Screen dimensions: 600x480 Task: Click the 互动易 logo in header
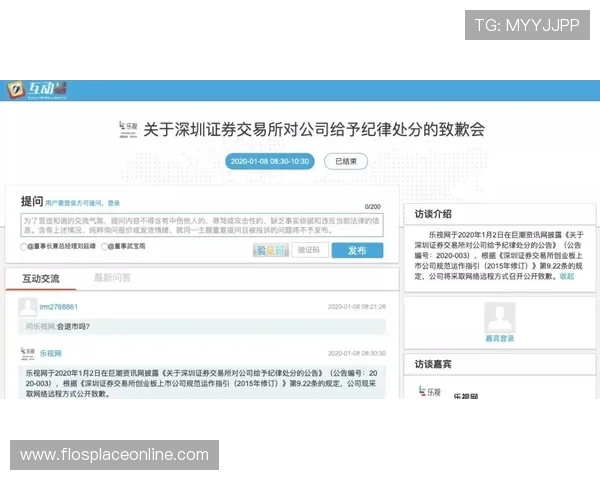pyautogui.click(x=37, y=90)
